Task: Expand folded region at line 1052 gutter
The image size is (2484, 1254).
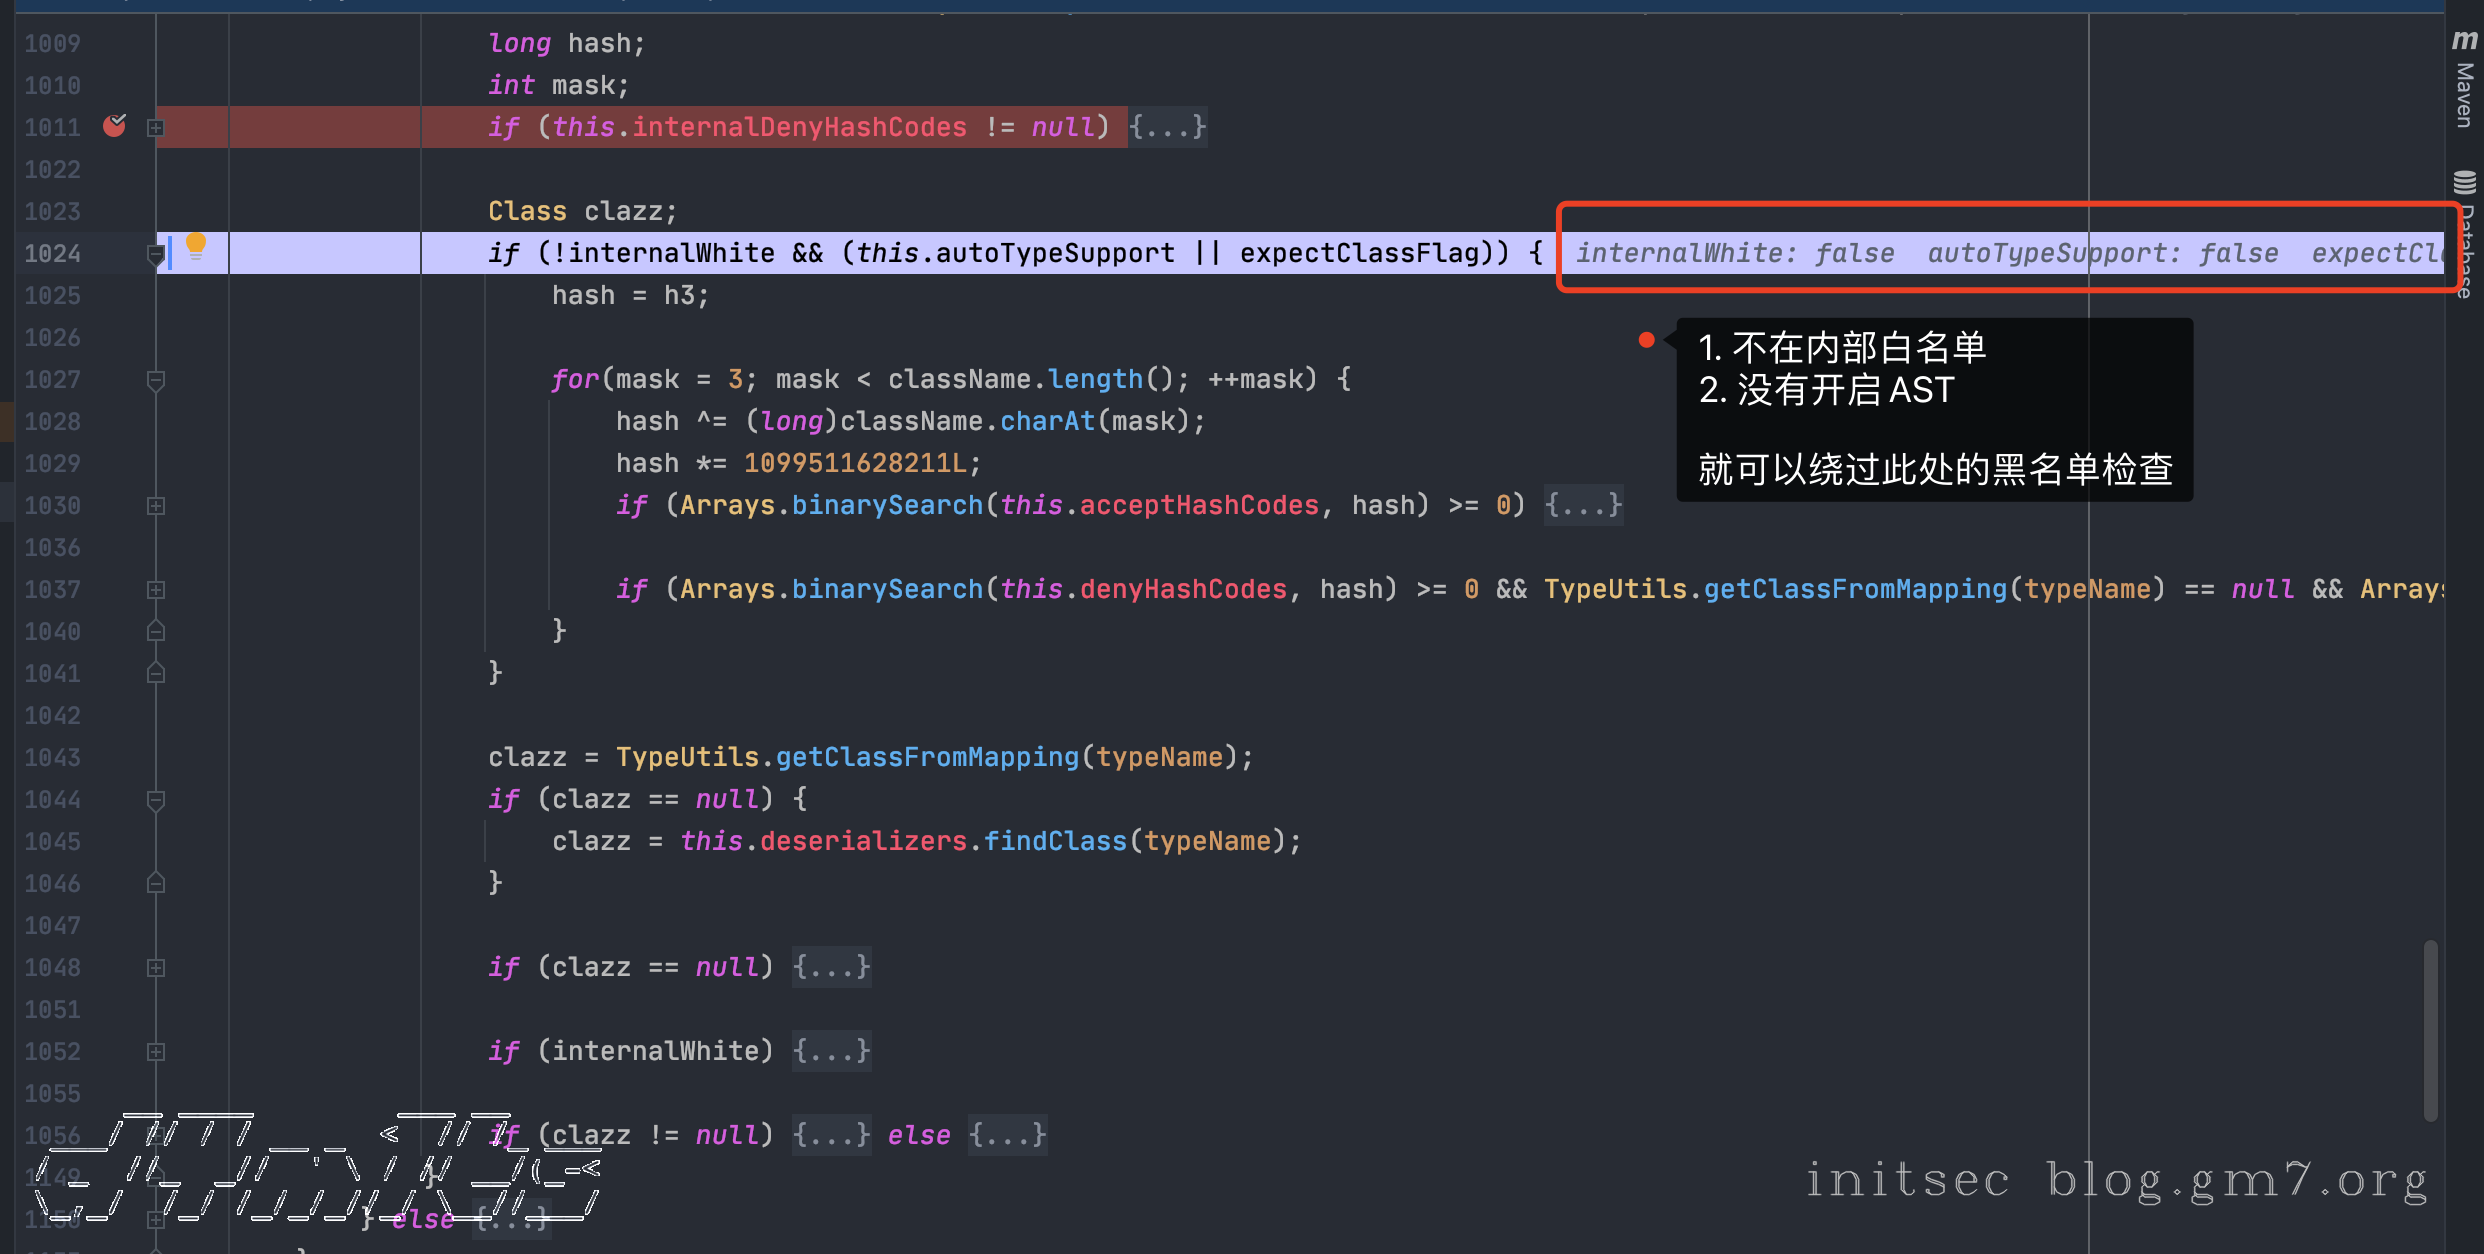Action: (x=155, y=1052)
